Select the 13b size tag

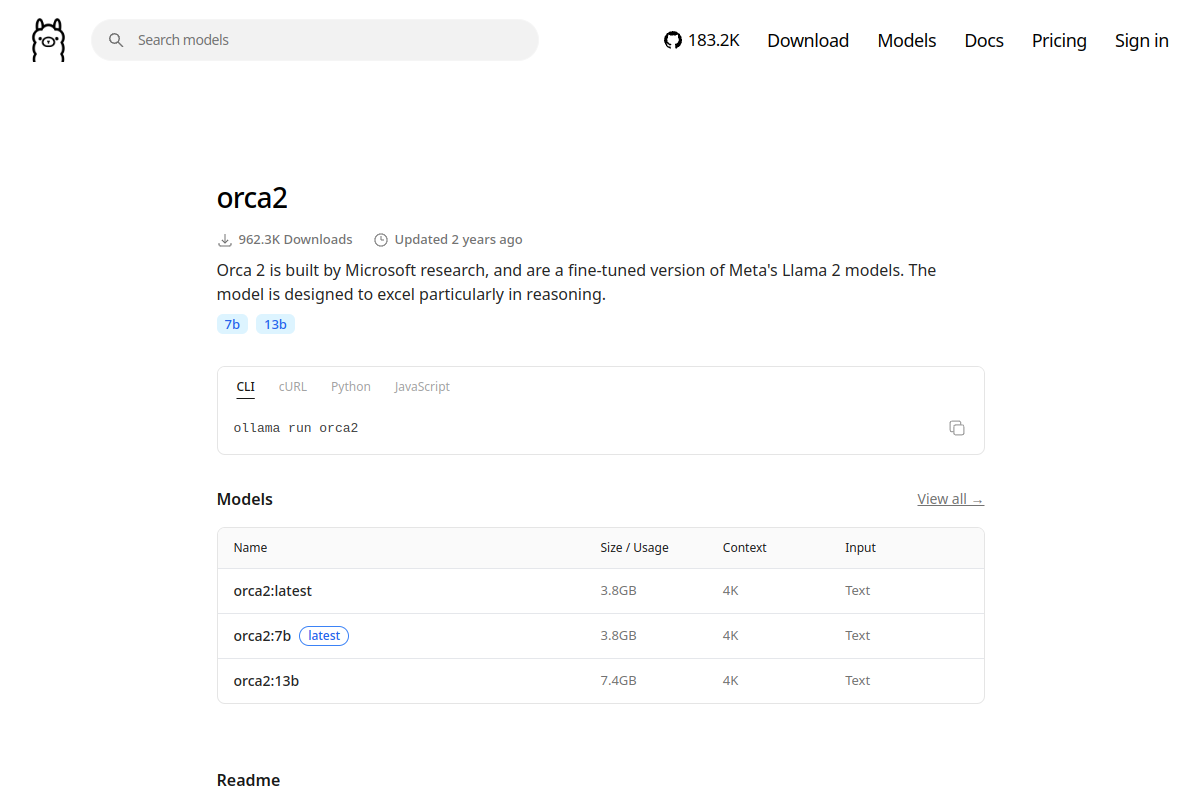coord(275,324)
